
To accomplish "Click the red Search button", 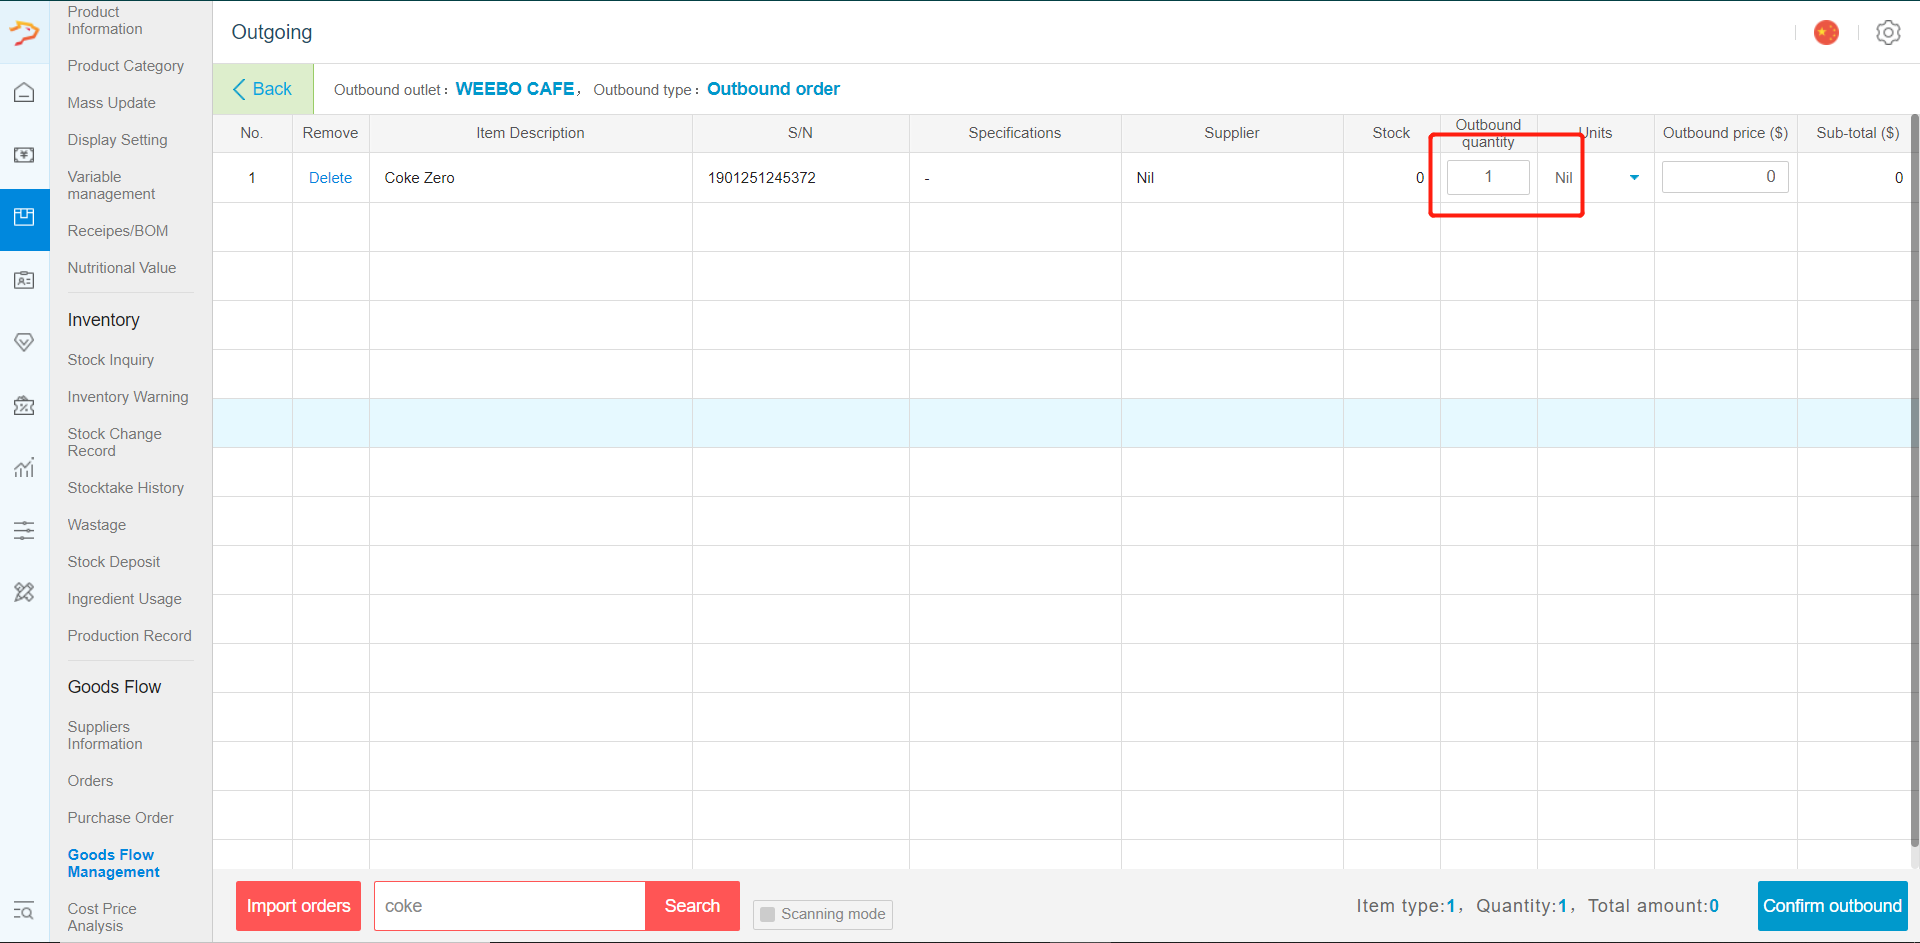I will point(692,906).
